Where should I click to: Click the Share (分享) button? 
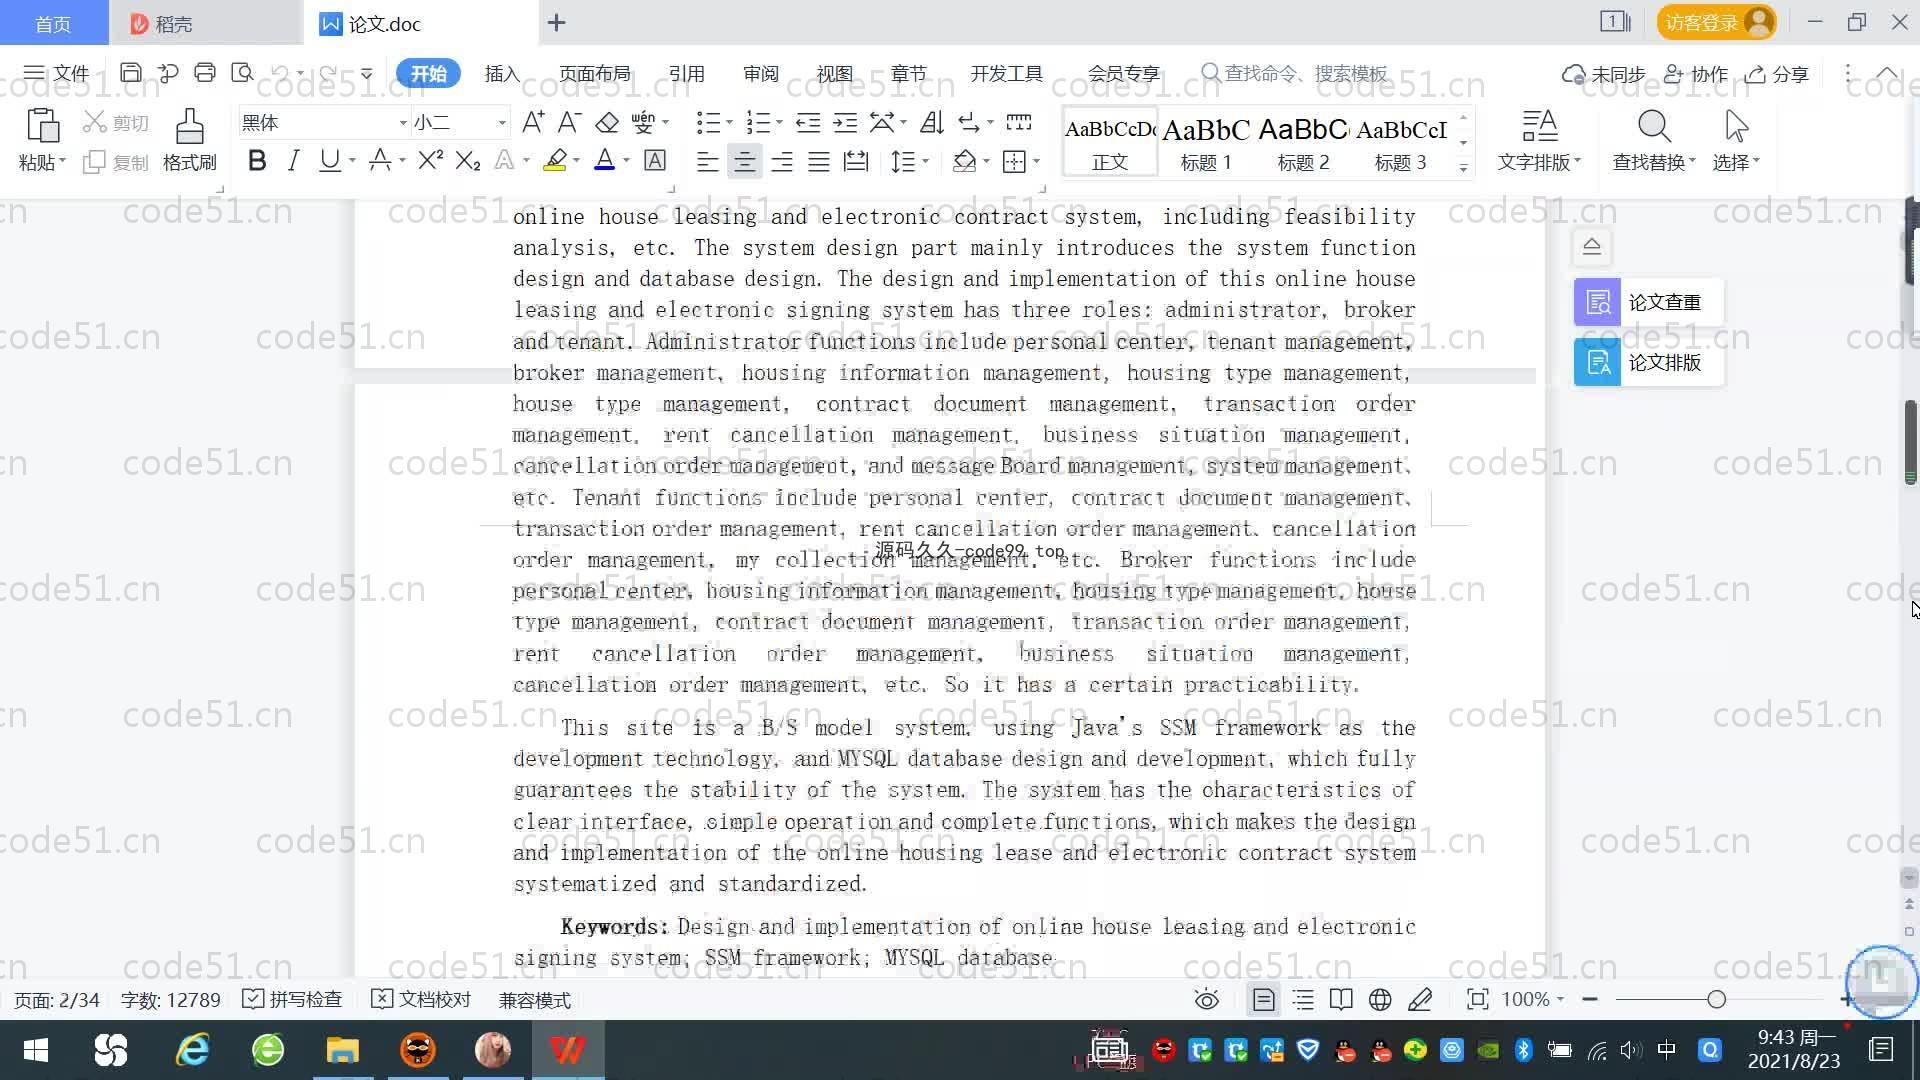click(1777, 73)
